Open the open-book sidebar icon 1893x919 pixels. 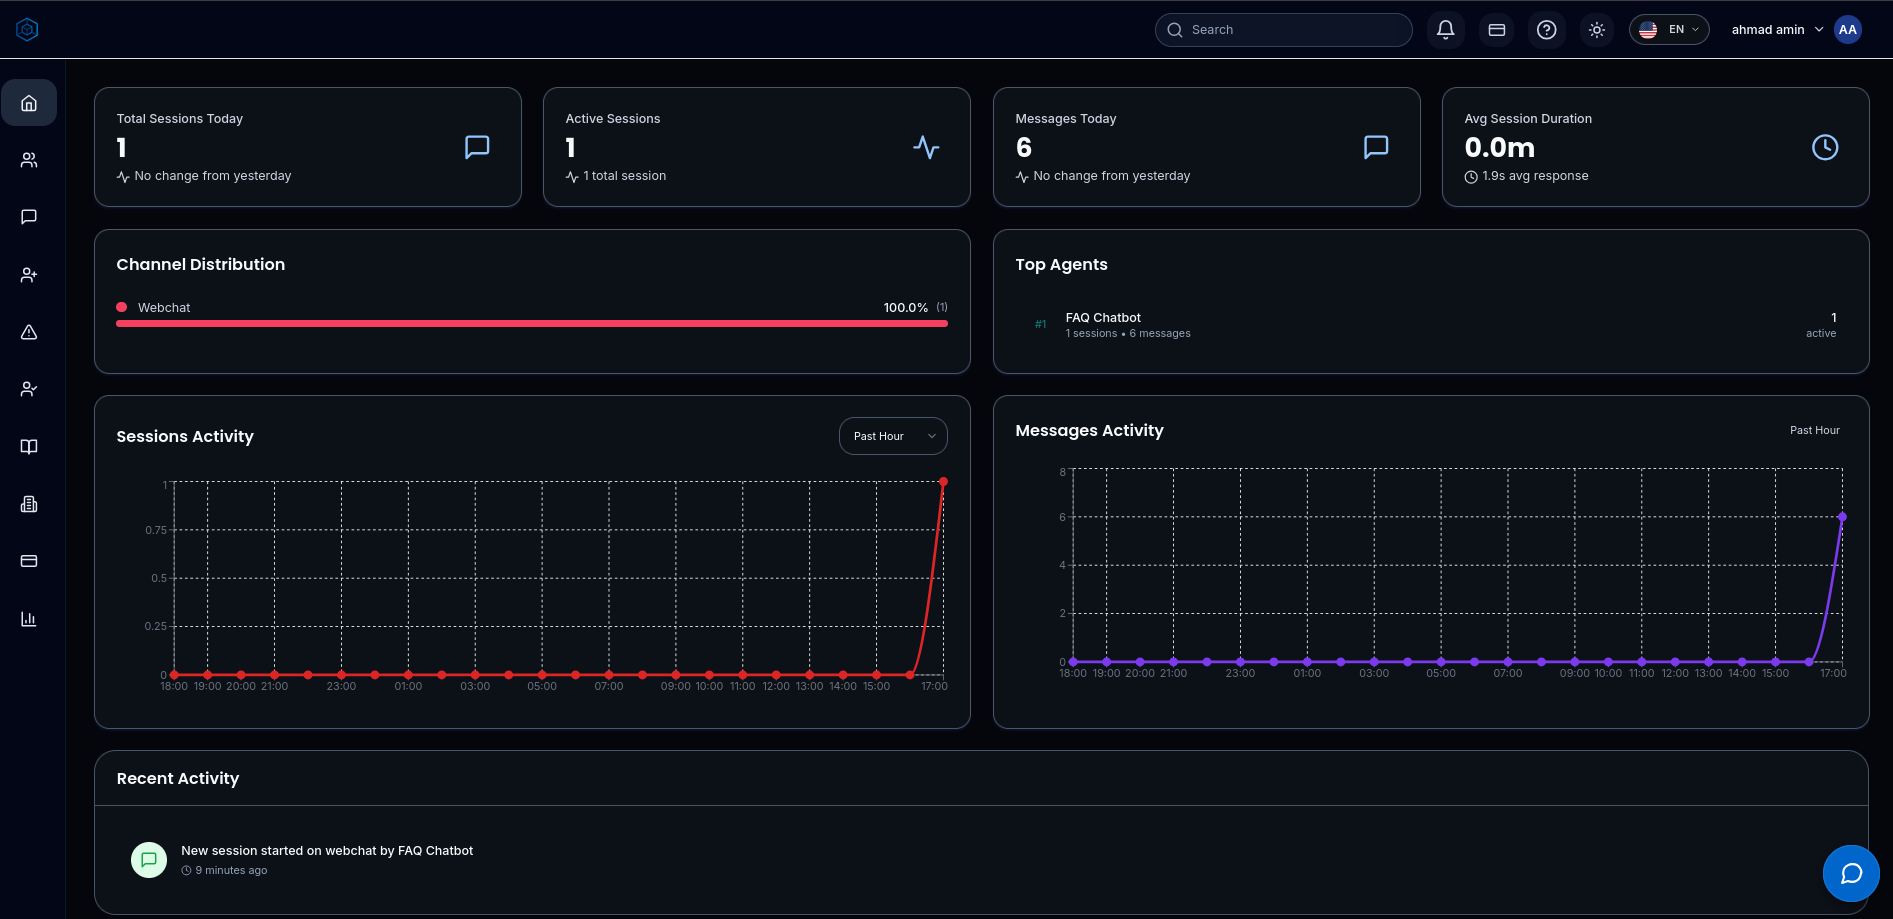pos(29,447)
